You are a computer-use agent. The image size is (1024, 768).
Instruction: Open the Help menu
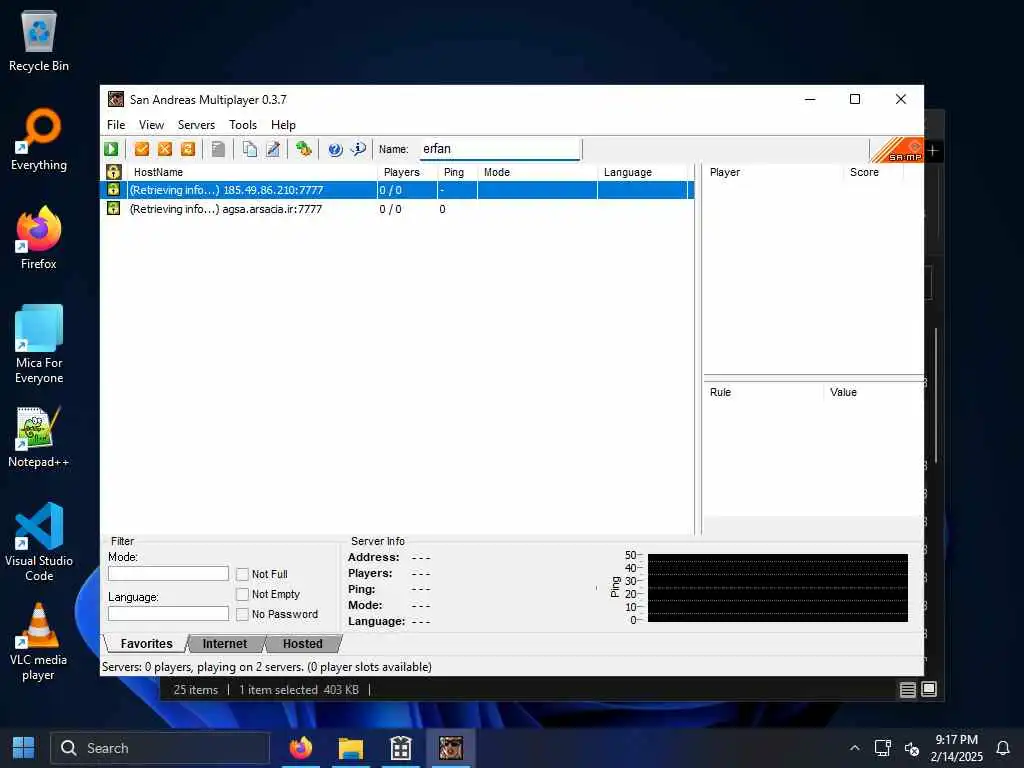[283, 125]
